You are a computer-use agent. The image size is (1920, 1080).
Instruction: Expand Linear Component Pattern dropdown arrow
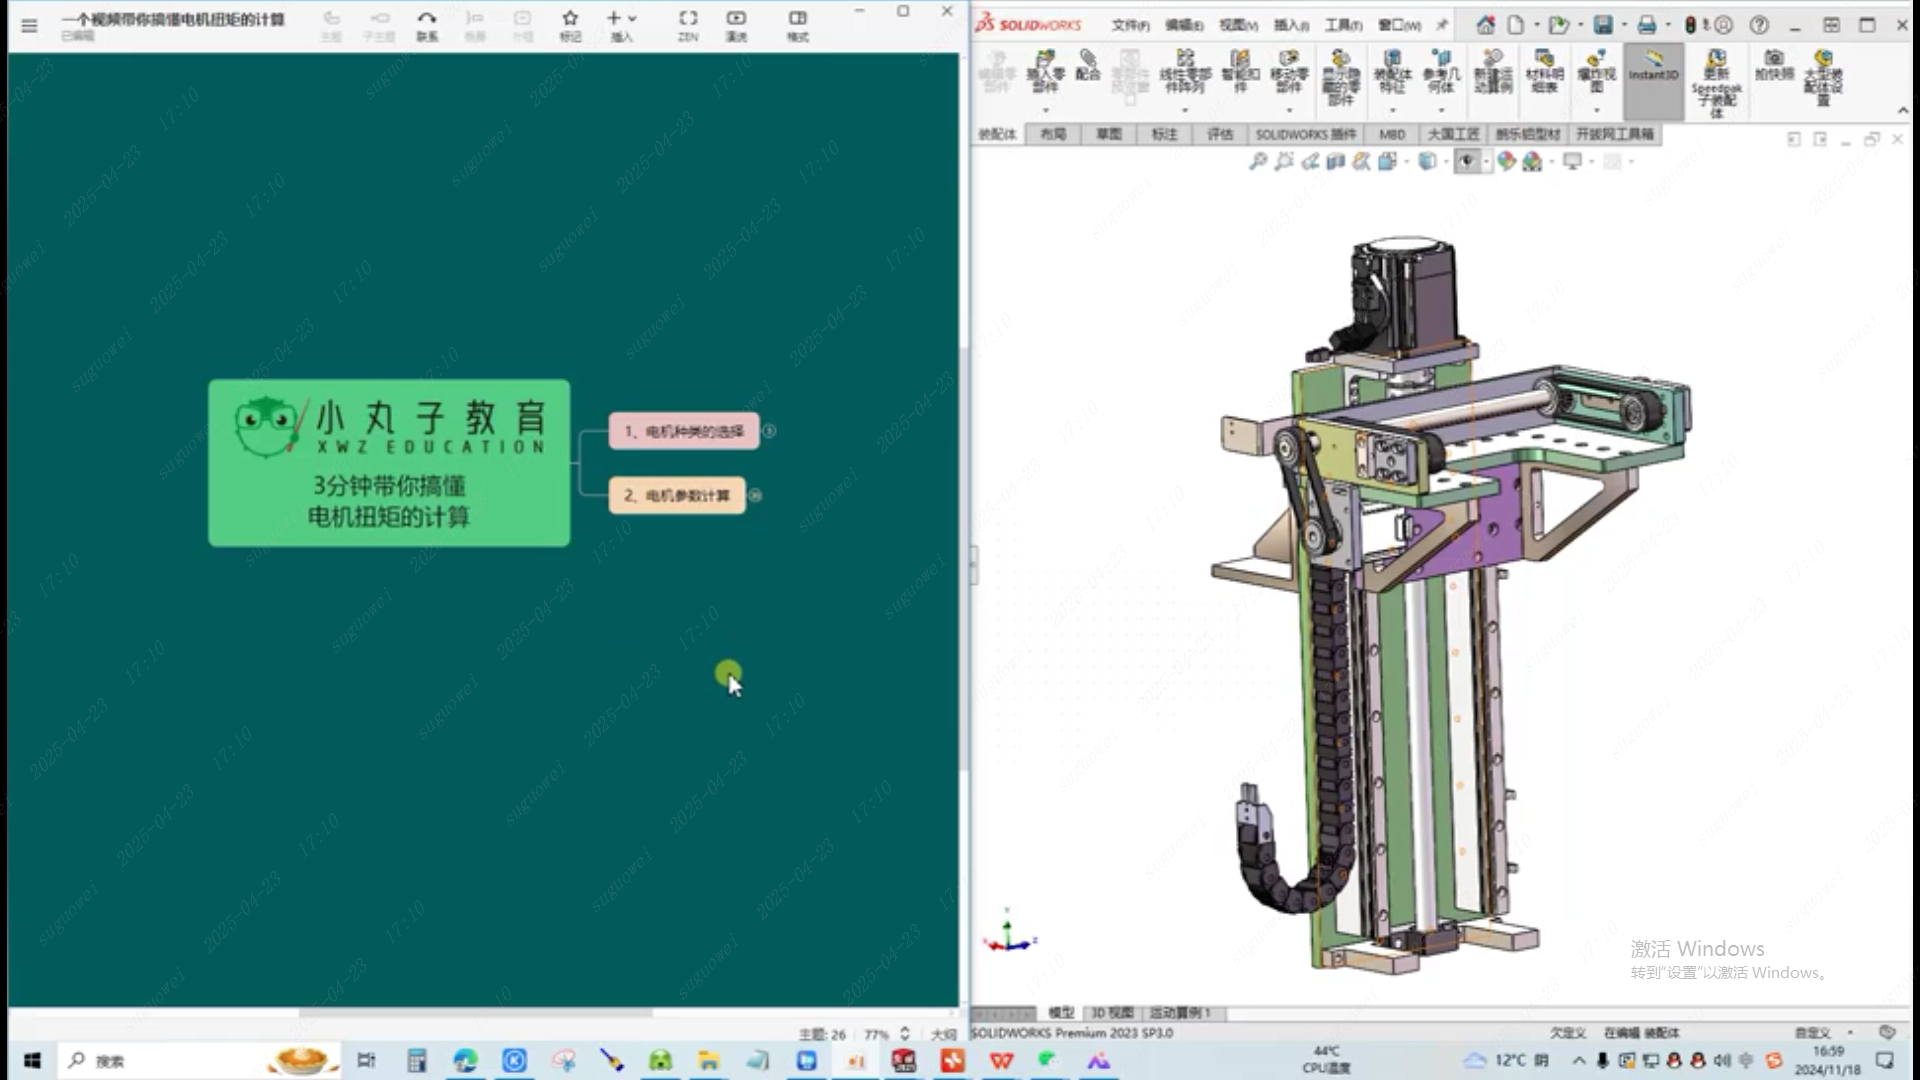pyautogui.click(x=1185, y=109)
